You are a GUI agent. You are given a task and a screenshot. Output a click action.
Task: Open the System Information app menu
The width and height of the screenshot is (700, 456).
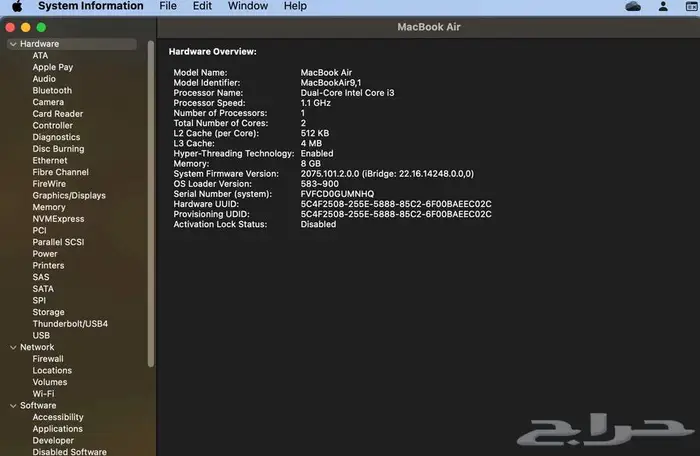91,6
